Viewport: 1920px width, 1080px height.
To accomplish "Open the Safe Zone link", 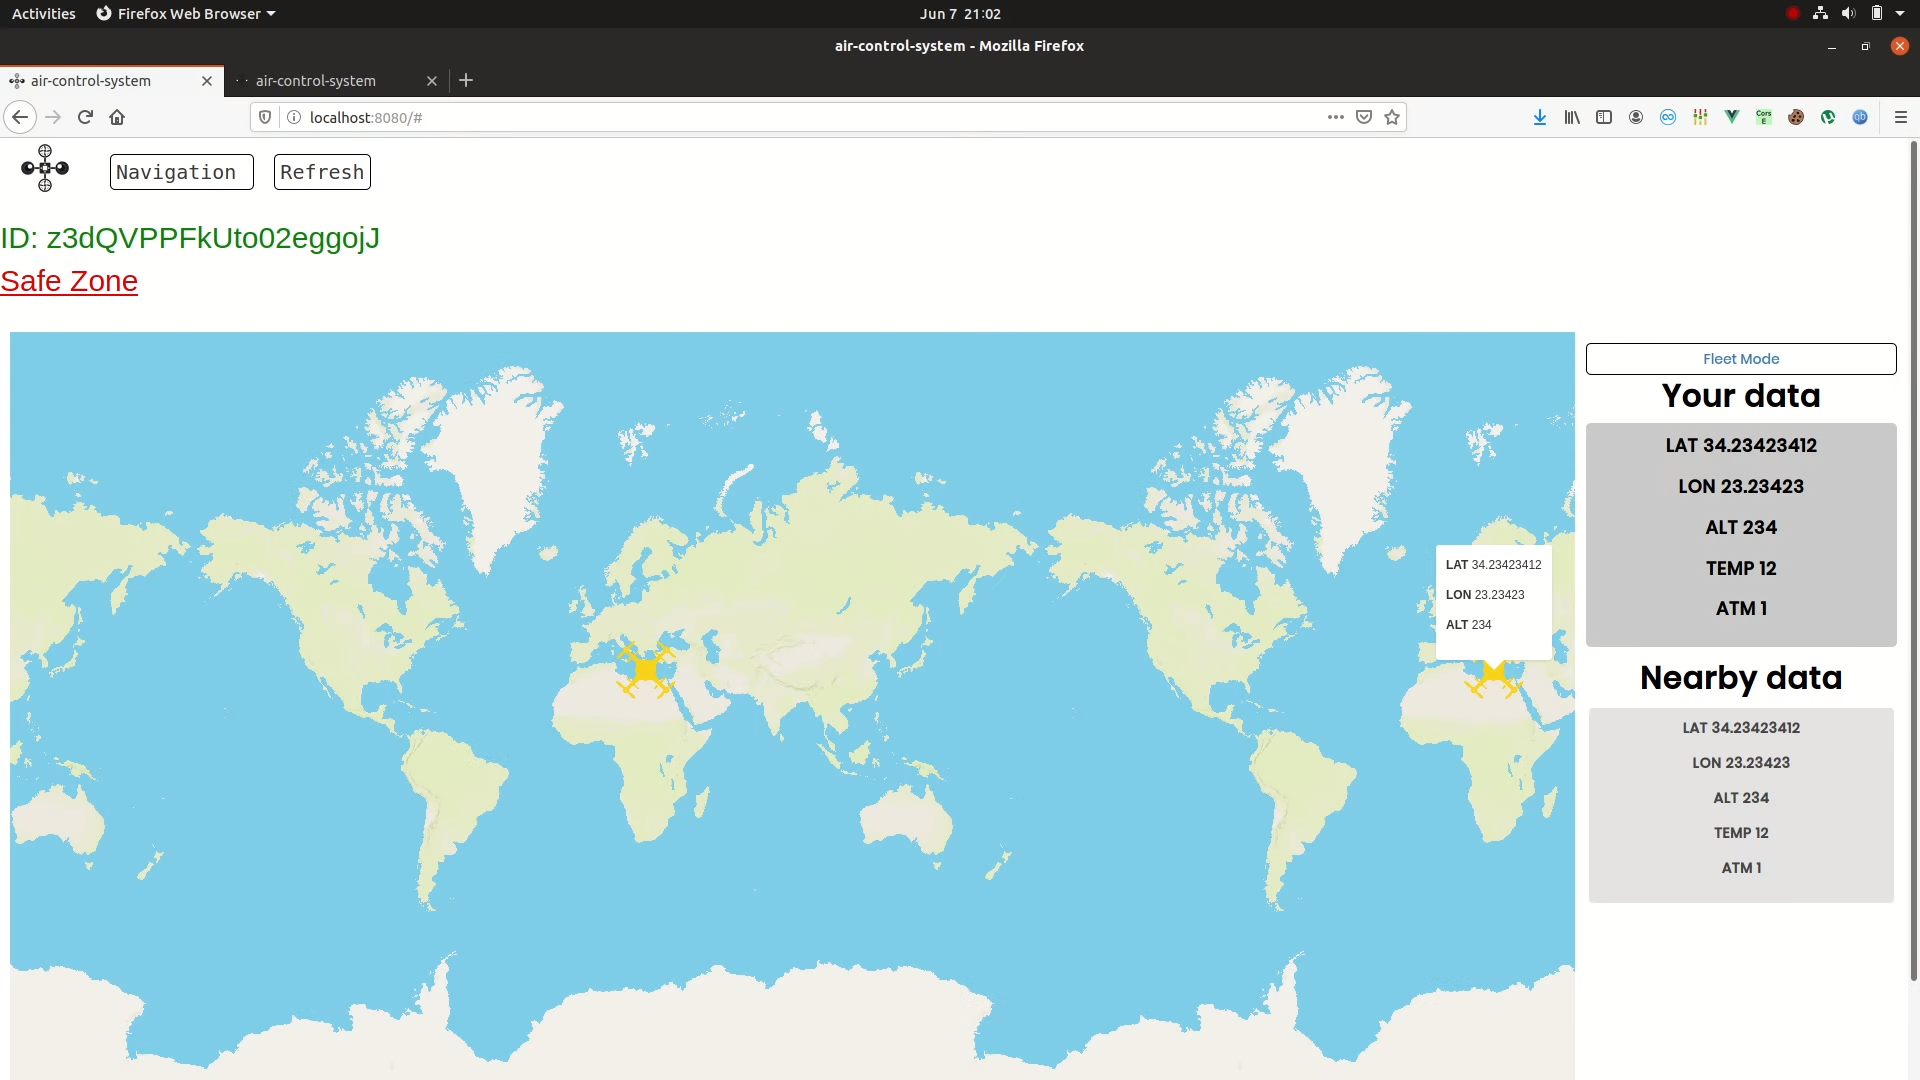I will tap(69, 281).
